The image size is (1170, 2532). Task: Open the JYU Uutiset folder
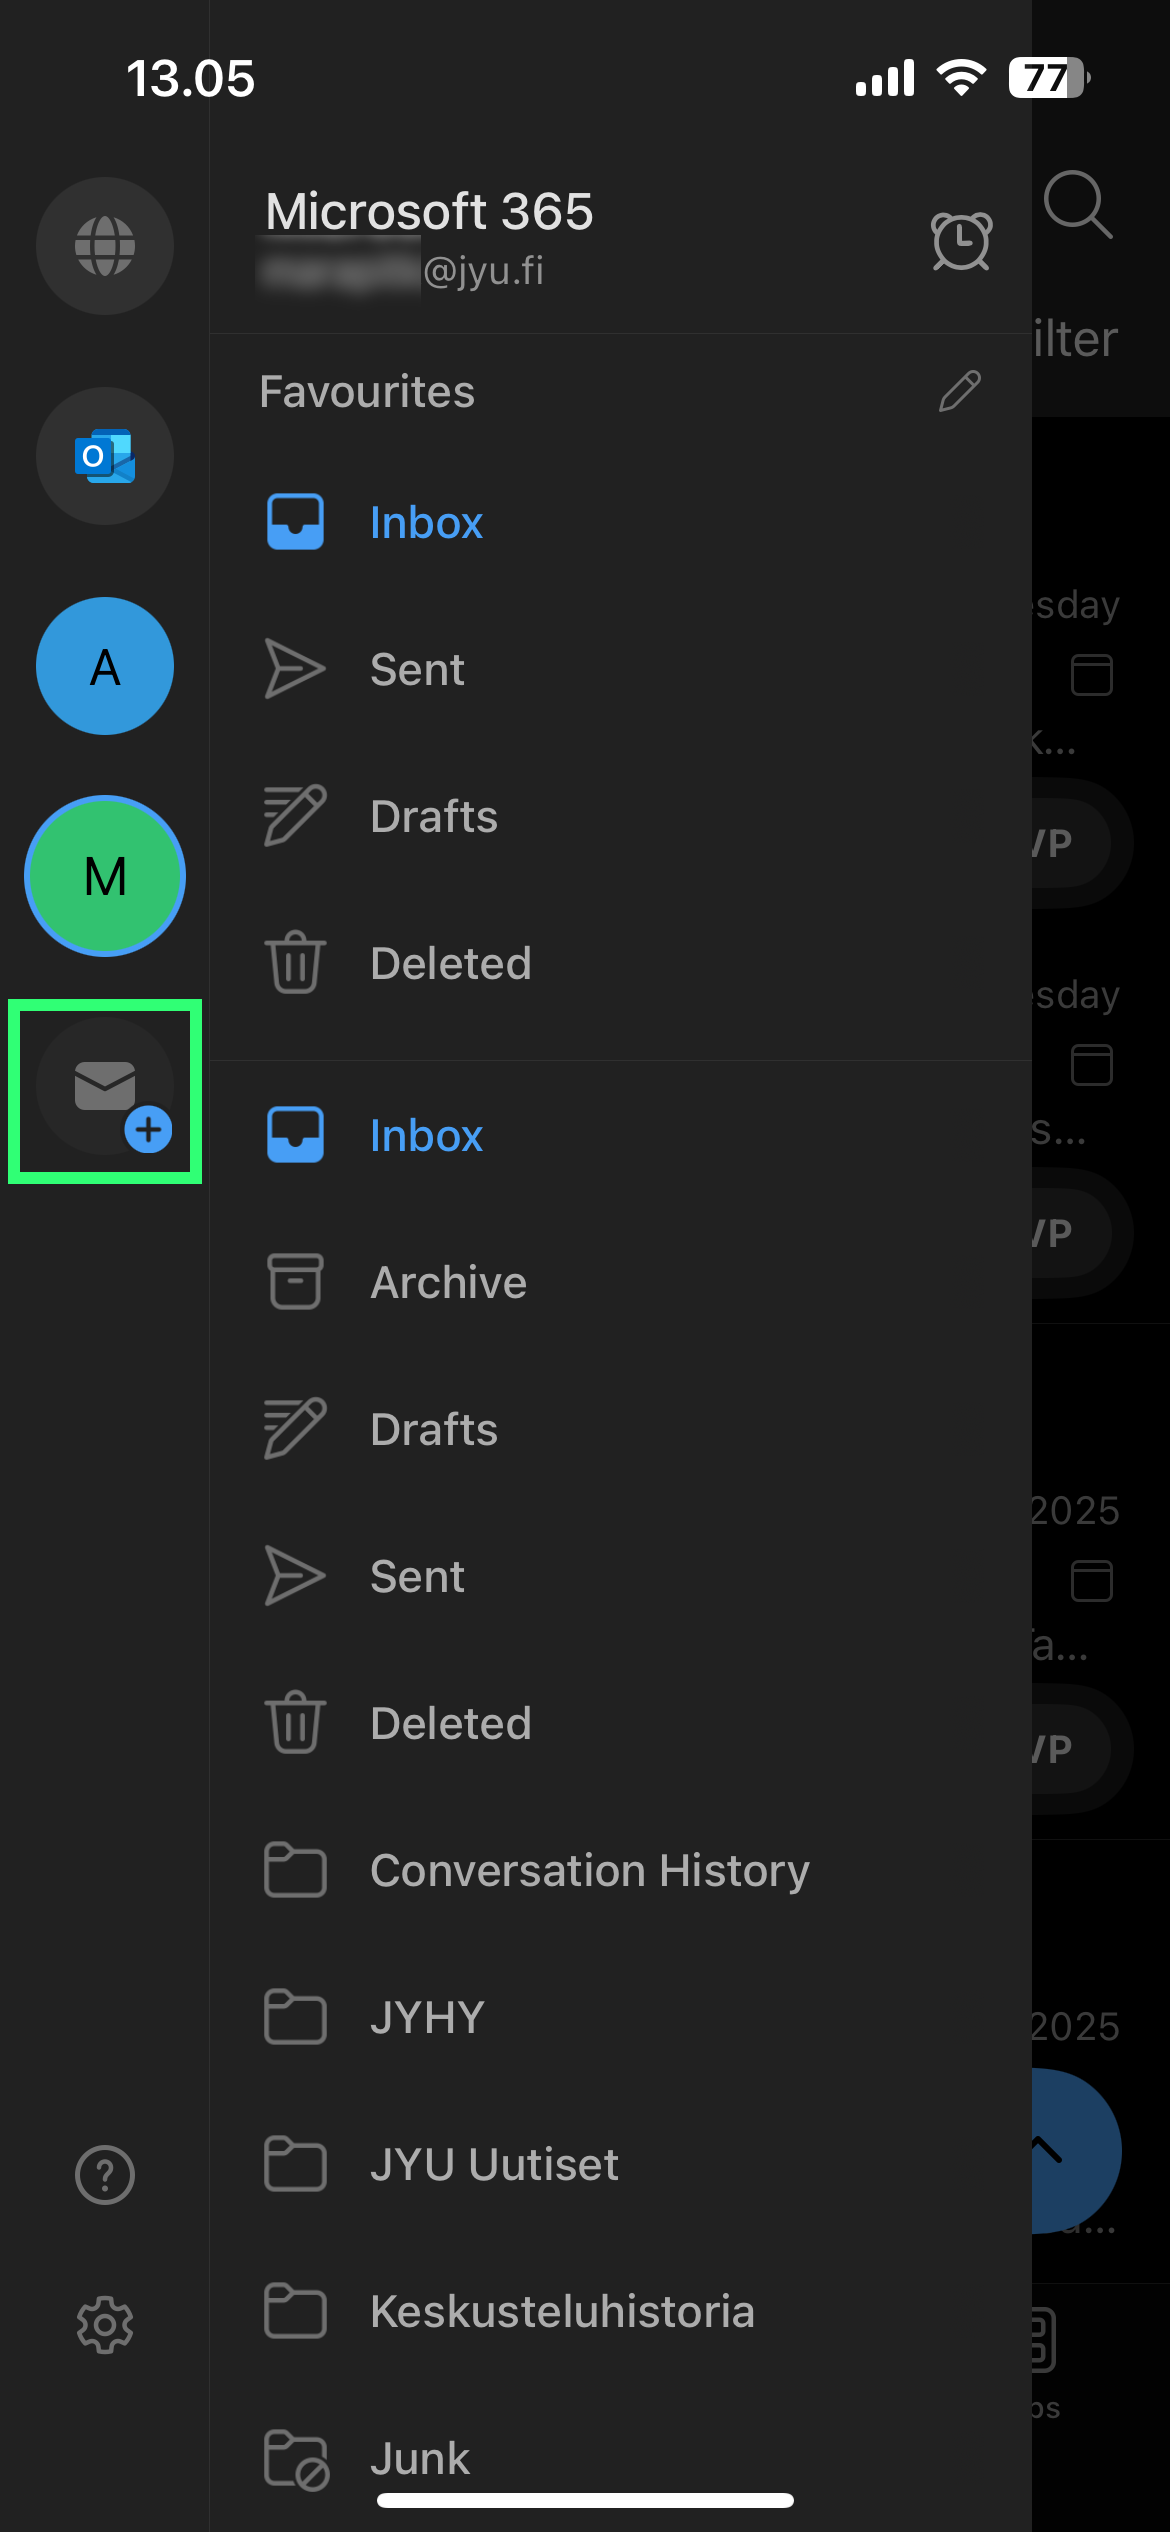[620, 2164]
